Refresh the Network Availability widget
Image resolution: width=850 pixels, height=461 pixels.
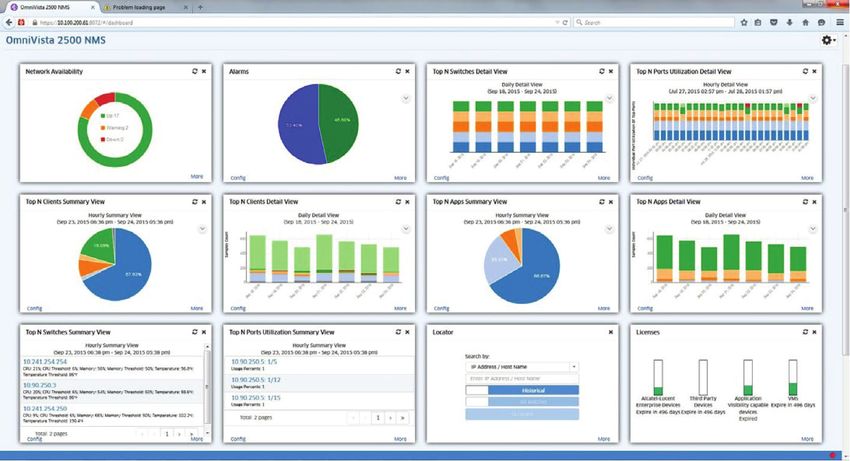[195, 71]
